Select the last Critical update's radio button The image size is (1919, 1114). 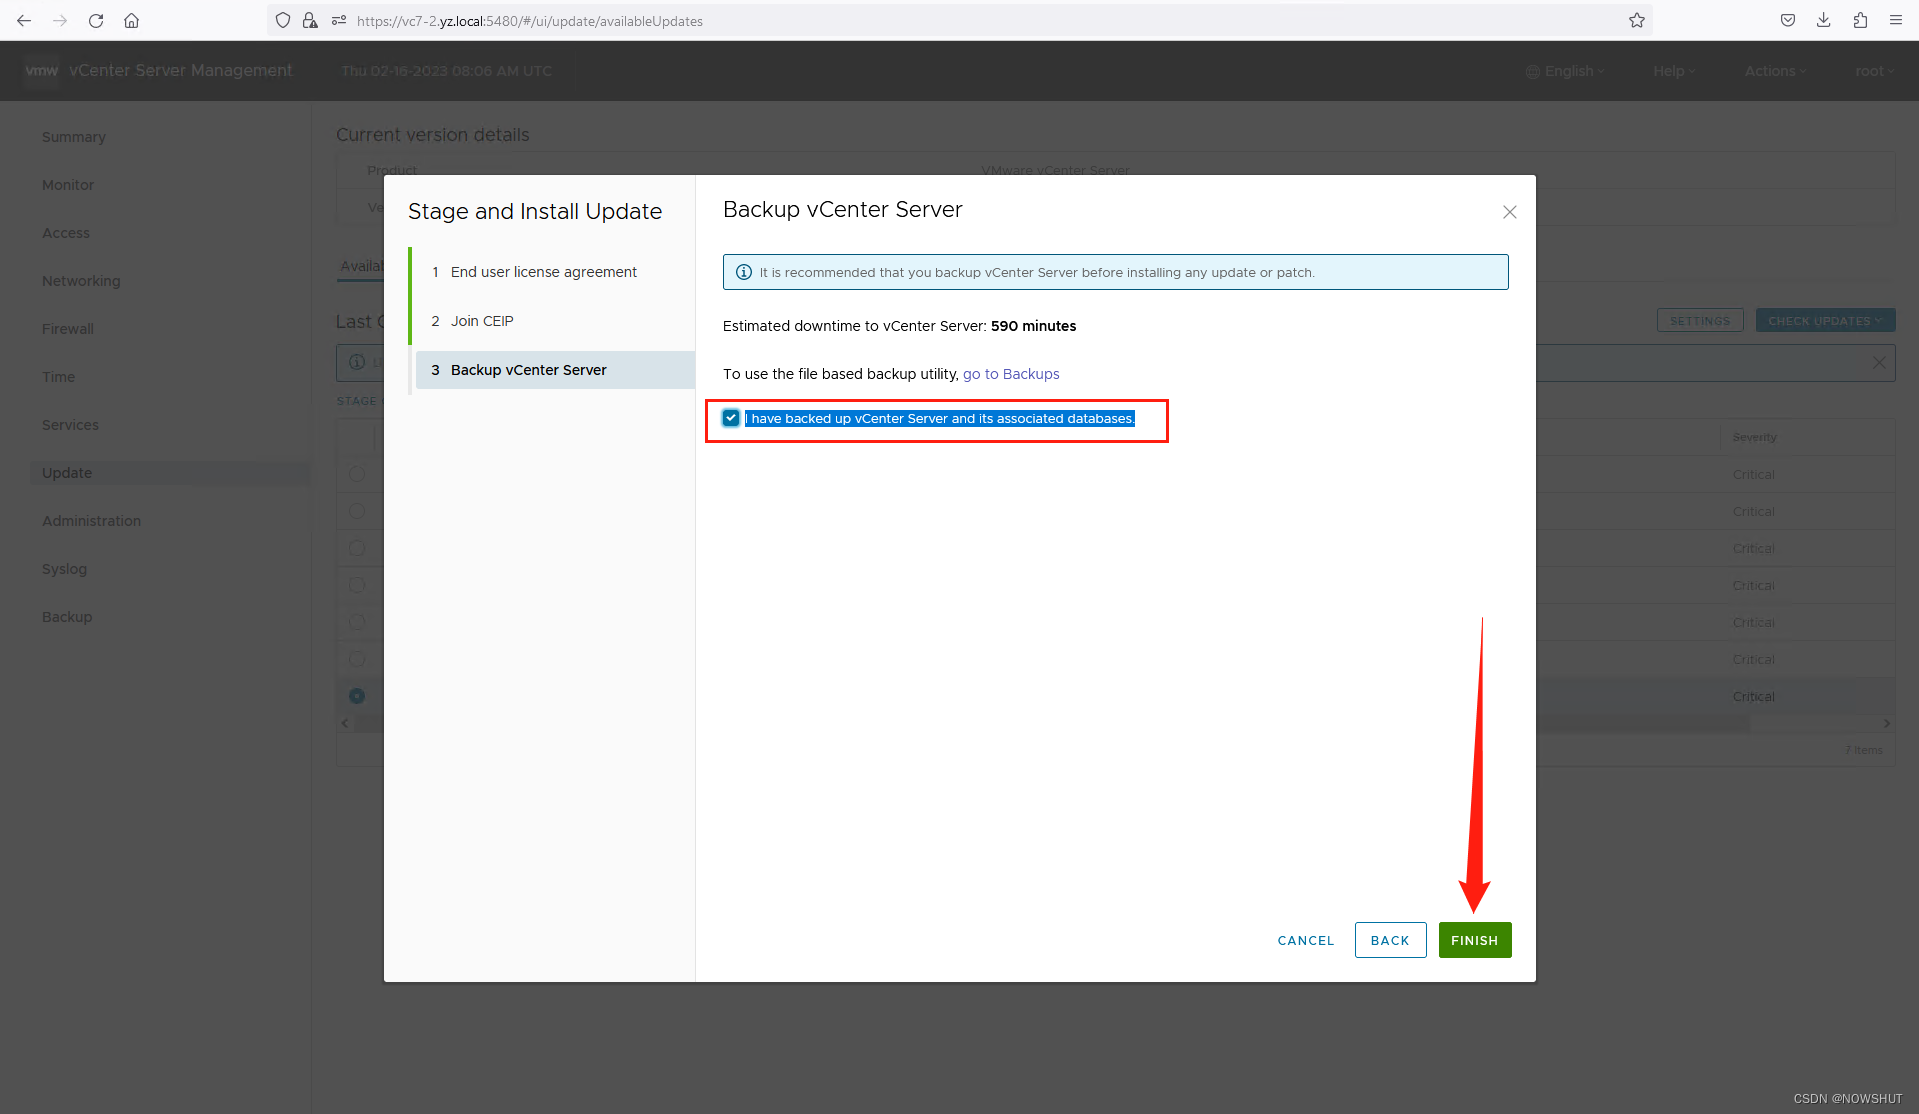coord(357,695)
